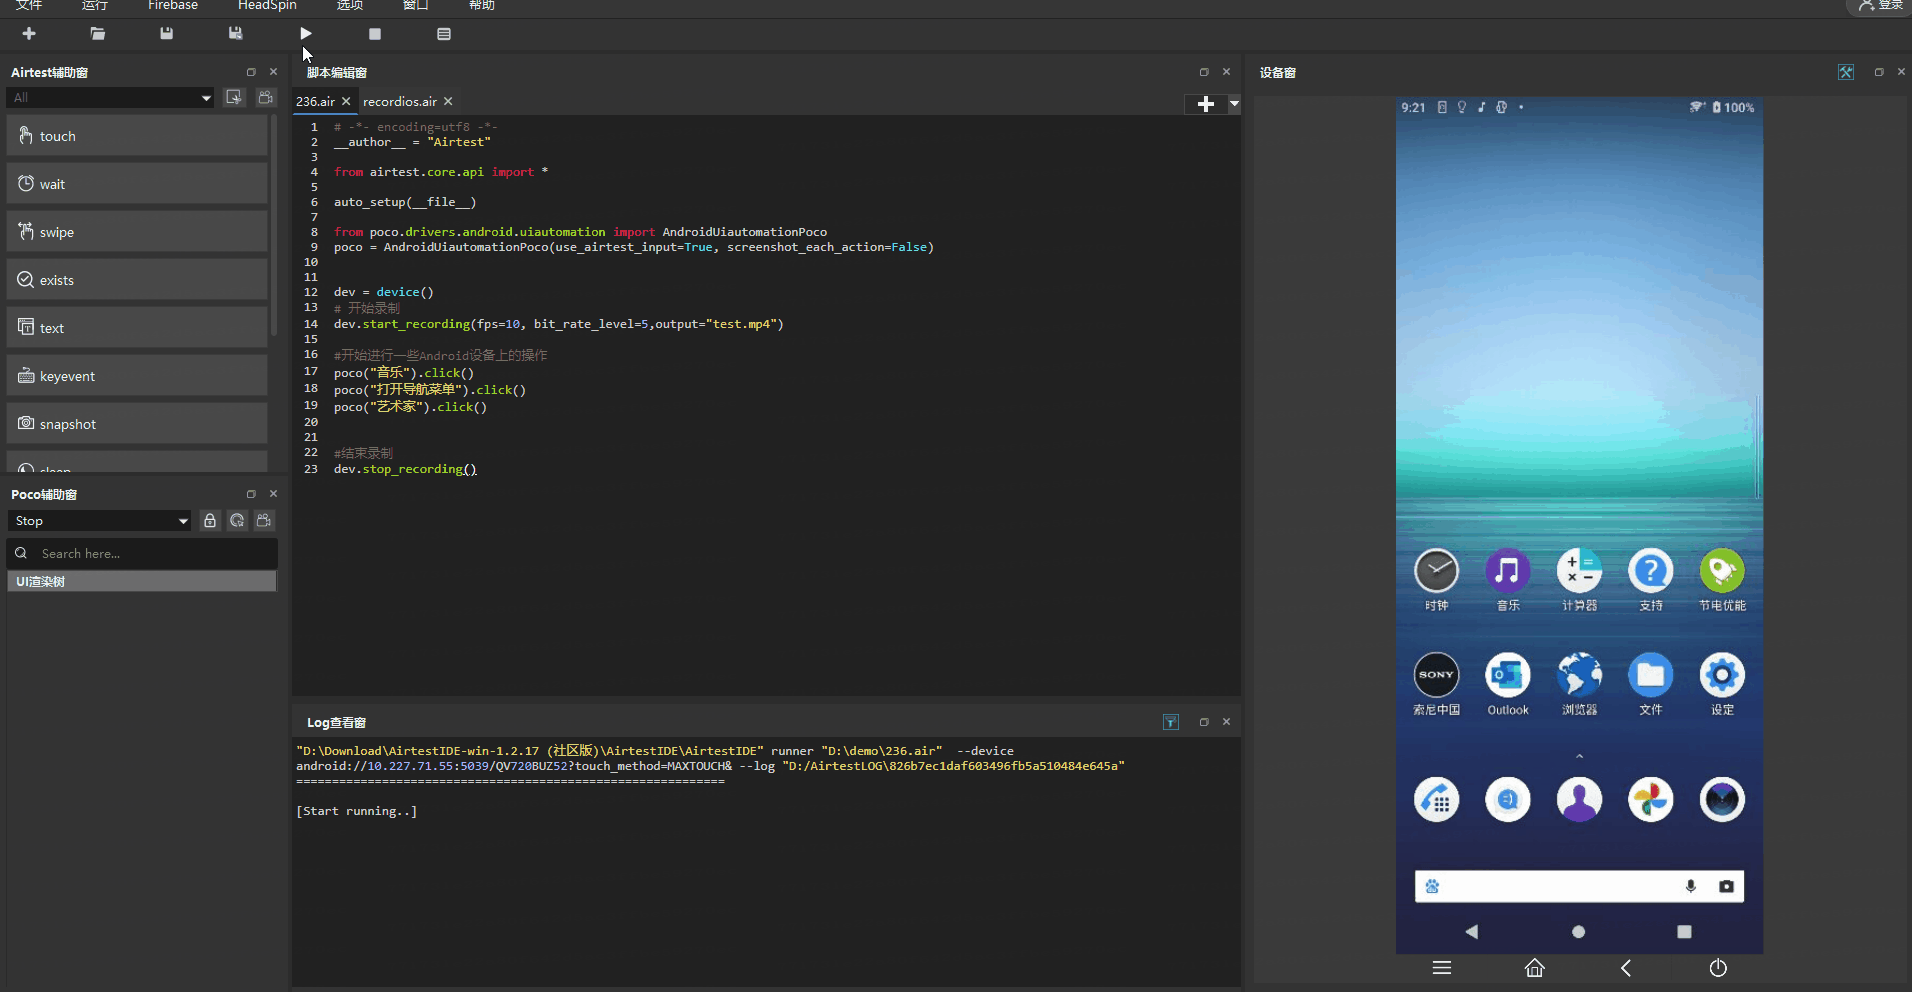Open the All dropdown in Airtest panel

[110, 97]
